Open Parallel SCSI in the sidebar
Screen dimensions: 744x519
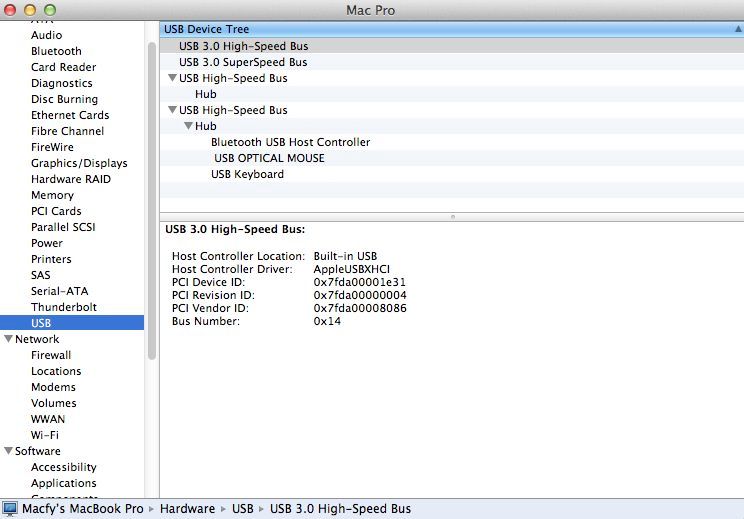[63, 227]
